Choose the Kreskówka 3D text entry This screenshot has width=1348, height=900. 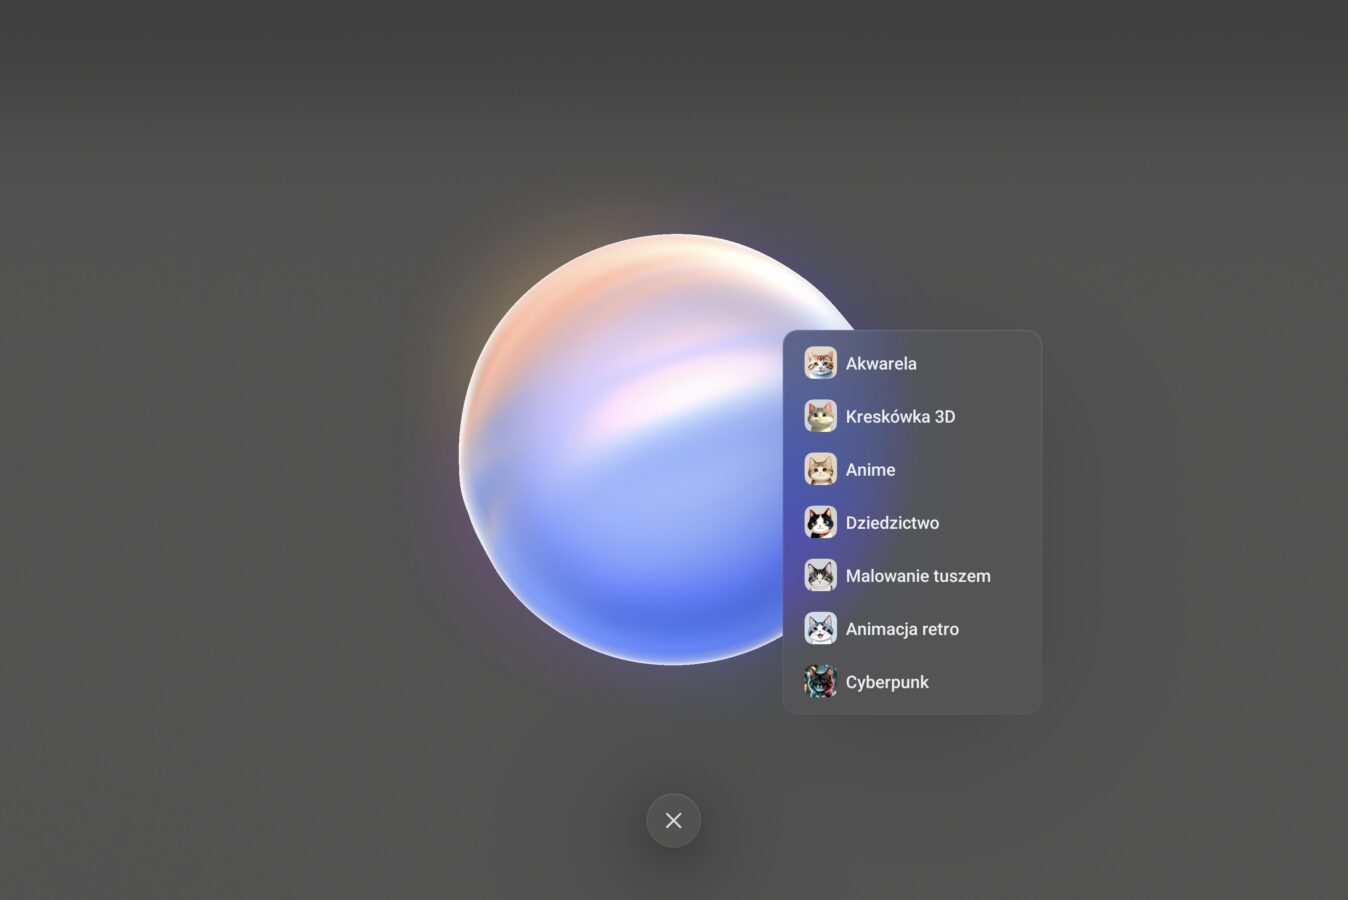pyautogui.click(x=900, y=417)
